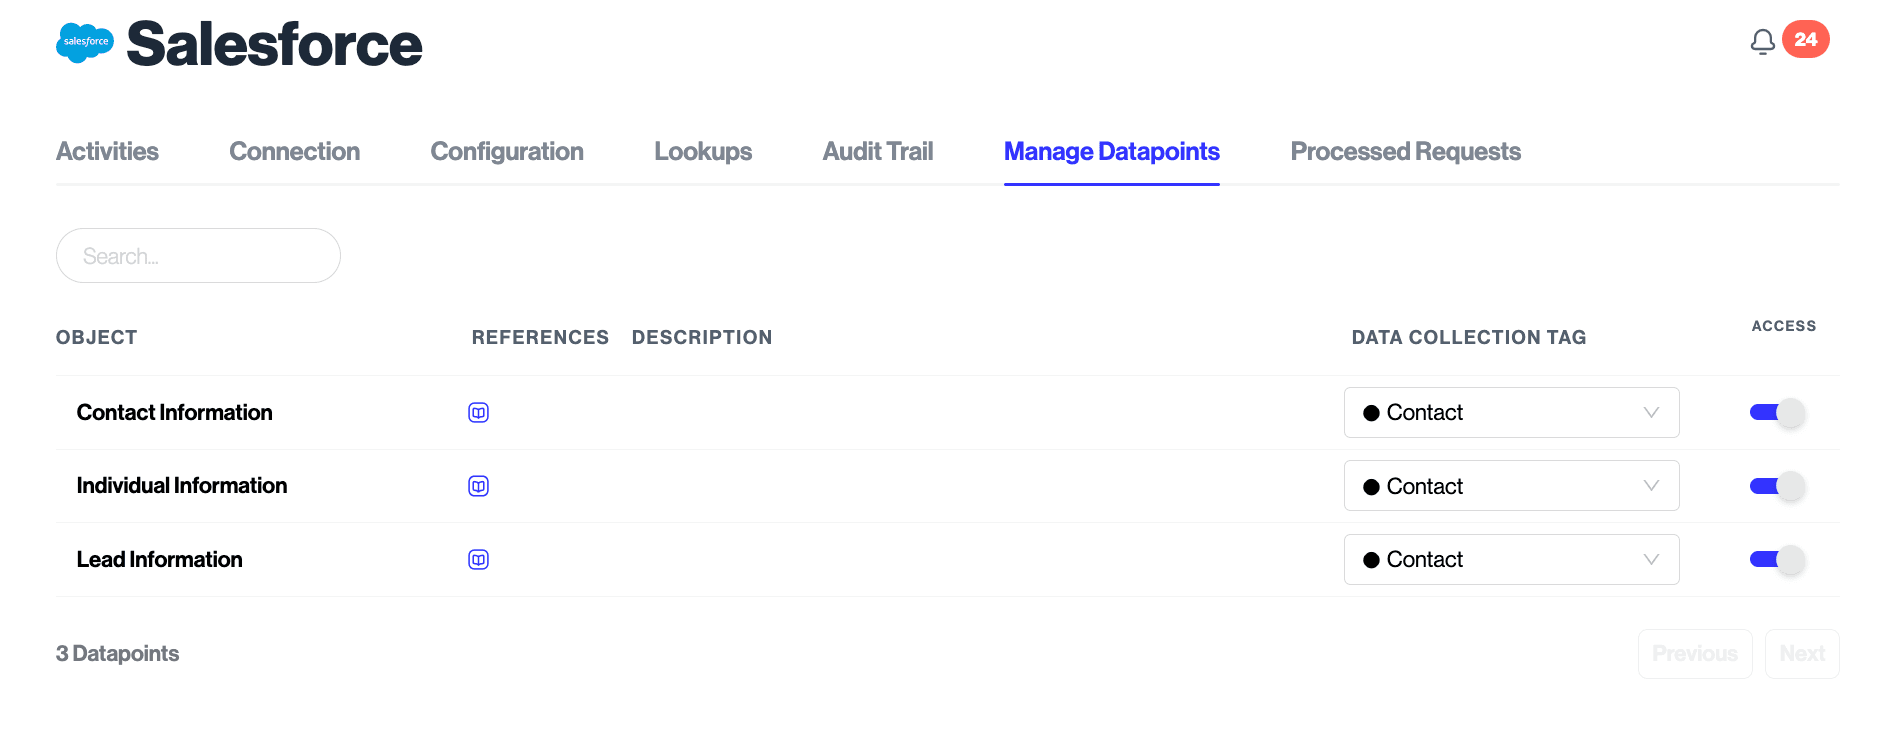Open the notifications bell icon
The width and height of the screenshot is (1892, 752).
click(x=1762, y=41)
